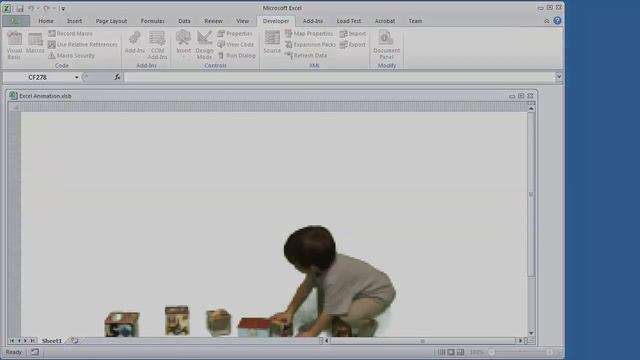Open the Document Panel
Image resolution: width=640 pixels, height=360 pixels.
(x=386, y=45)
